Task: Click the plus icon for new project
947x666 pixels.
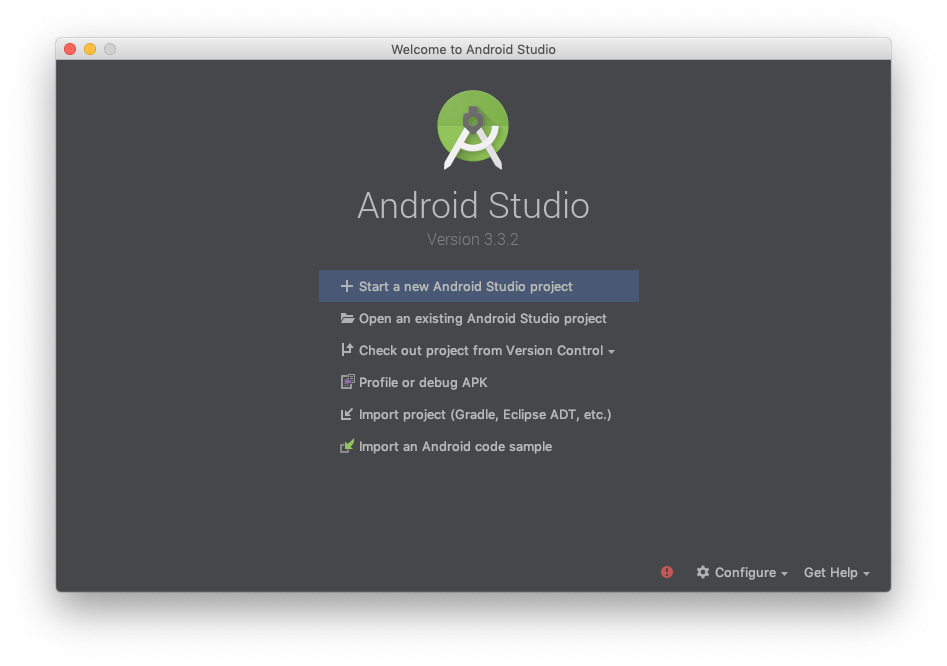Action: coord(347,286)
